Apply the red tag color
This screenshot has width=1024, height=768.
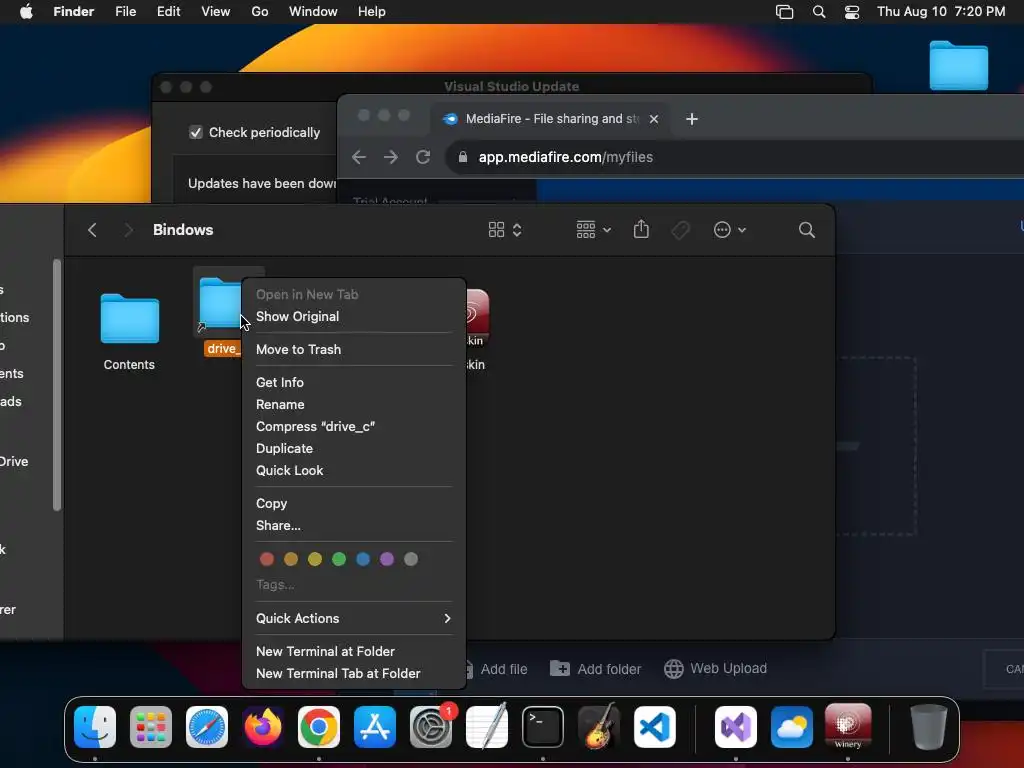click(266, 559)
